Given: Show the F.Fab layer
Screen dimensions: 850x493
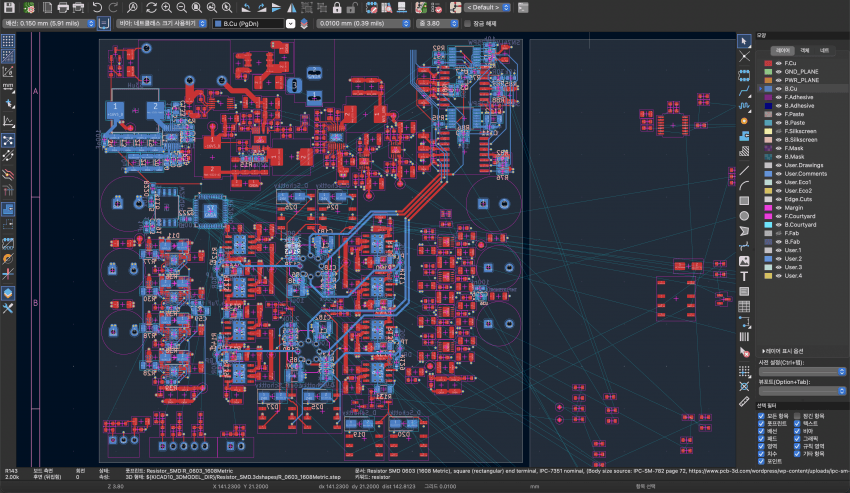Looking at the screenshot, I should 778,233.
